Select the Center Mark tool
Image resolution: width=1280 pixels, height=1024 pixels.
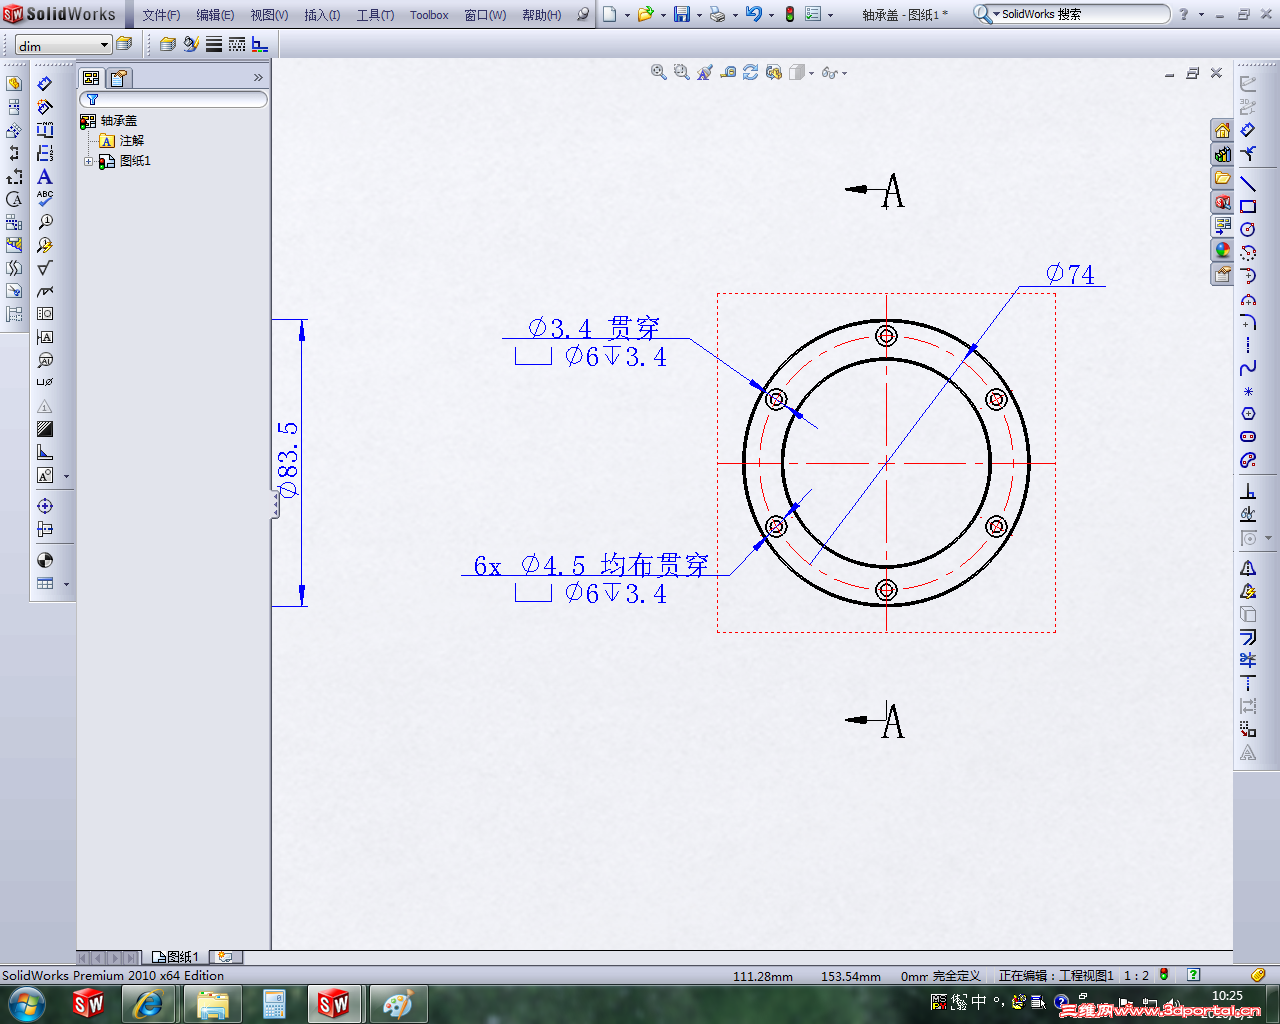click(45, 506)
